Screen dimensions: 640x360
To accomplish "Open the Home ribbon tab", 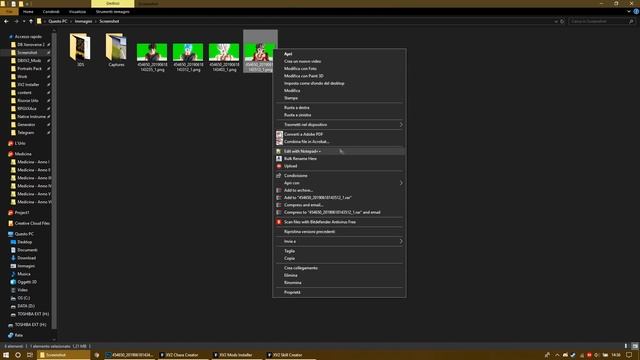I will [28, 12].
